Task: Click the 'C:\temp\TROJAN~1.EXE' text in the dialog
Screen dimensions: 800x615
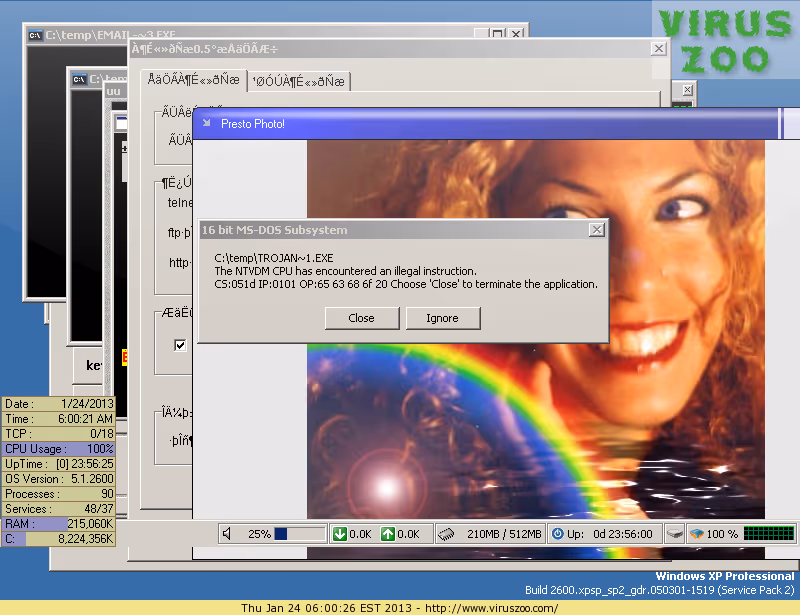Action: (x=273, y=258)
